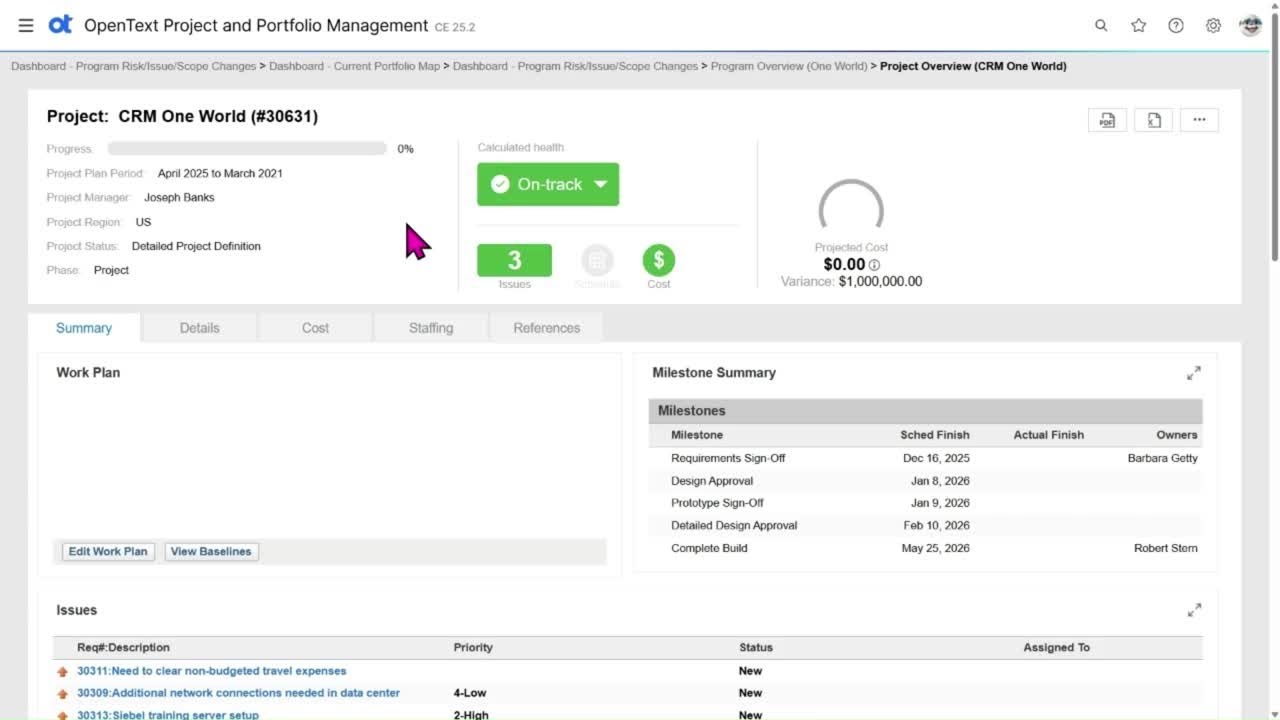Click the Priority column header in Issues
The width and height of the screenshot is (1280, 720).
pyautogui.click(x=473, y=648)
